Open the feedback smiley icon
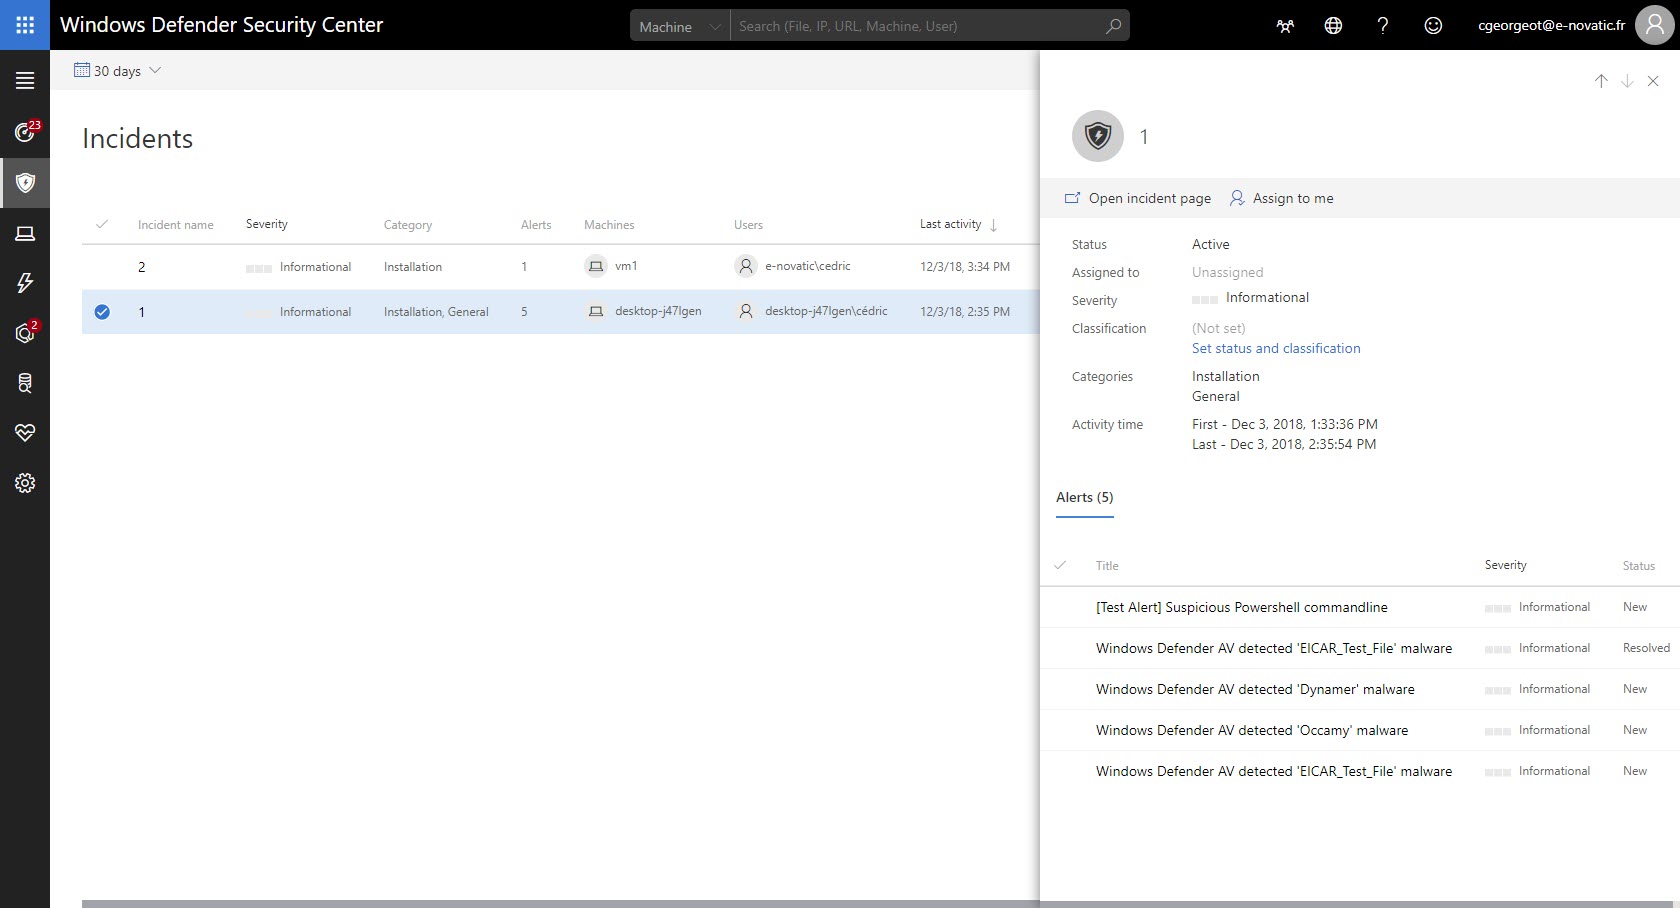1680x908 pixels. (1433, 26)
